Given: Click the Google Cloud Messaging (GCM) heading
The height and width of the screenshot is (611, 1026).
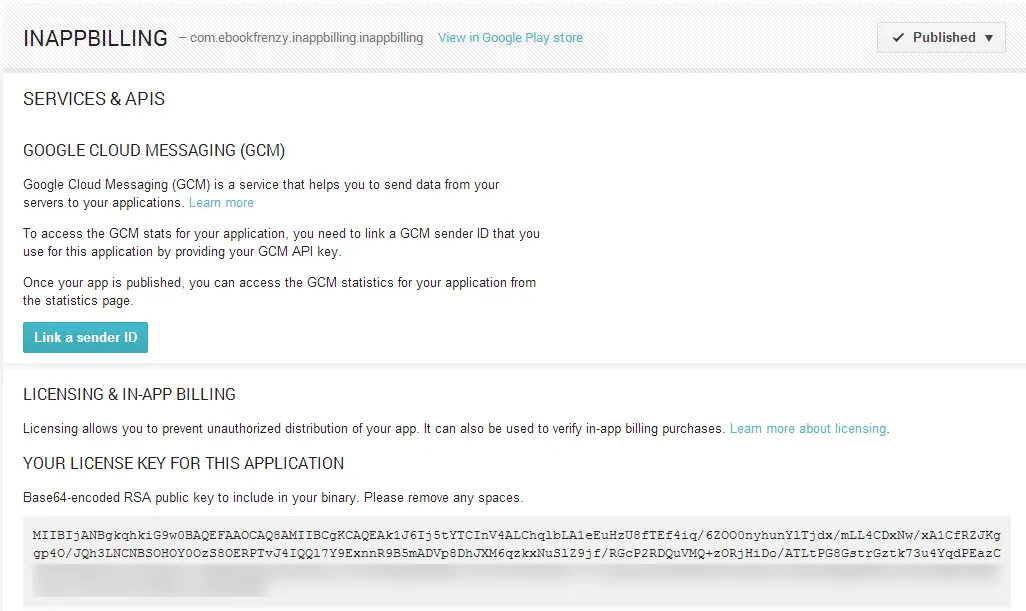Looking at the screenshot, I should point(154,151).
